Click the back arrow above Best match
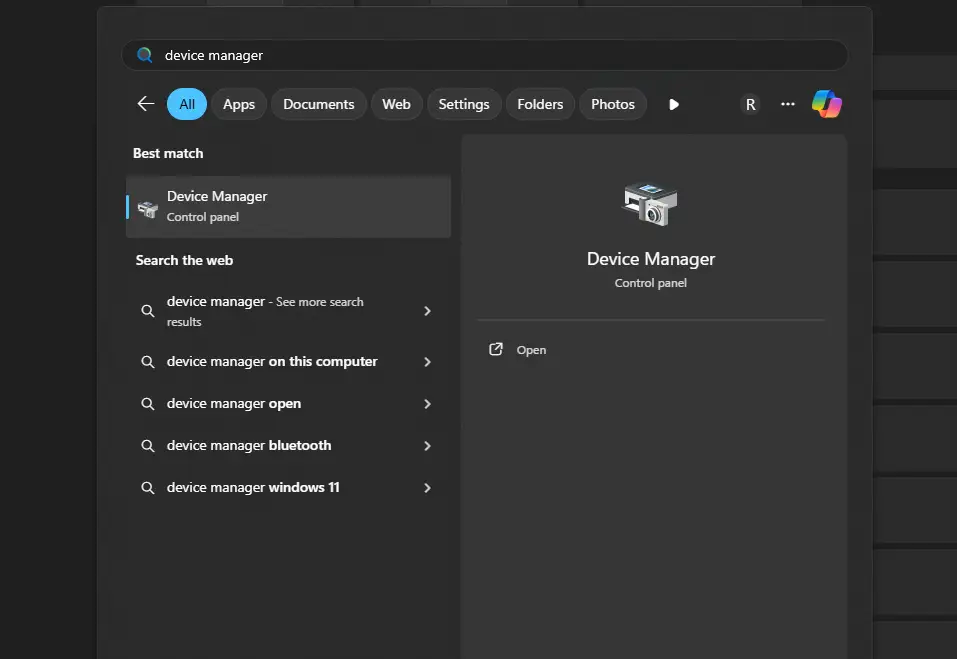 [x=145, y=103]
